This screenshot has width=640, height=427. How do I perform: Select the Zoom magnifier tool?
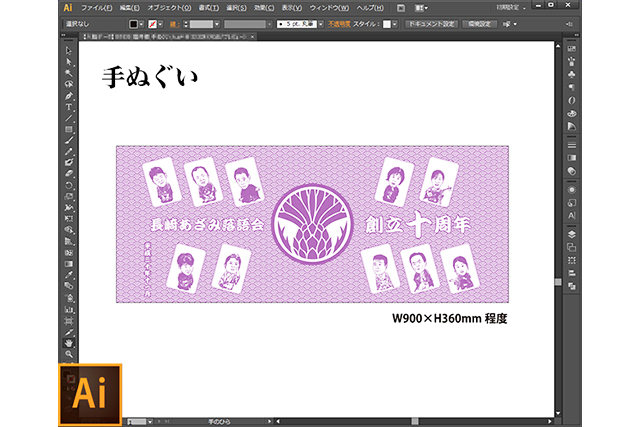pyautogui.click(x=68, y=353)
